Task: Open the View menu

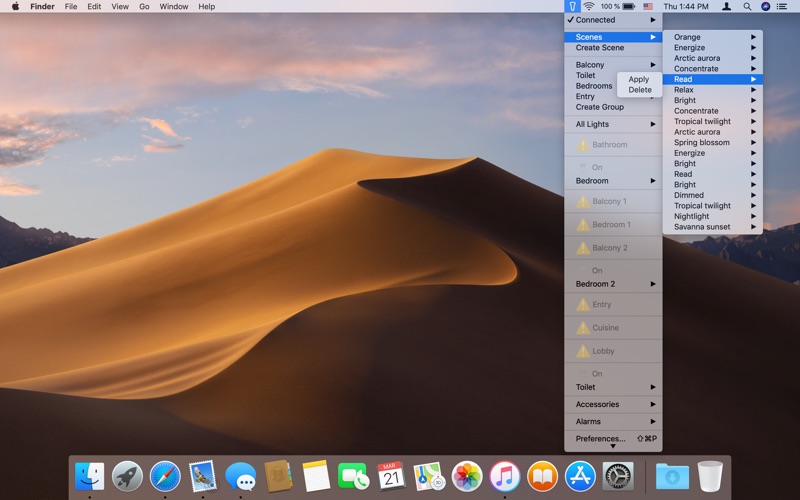Action: [120, 7]
